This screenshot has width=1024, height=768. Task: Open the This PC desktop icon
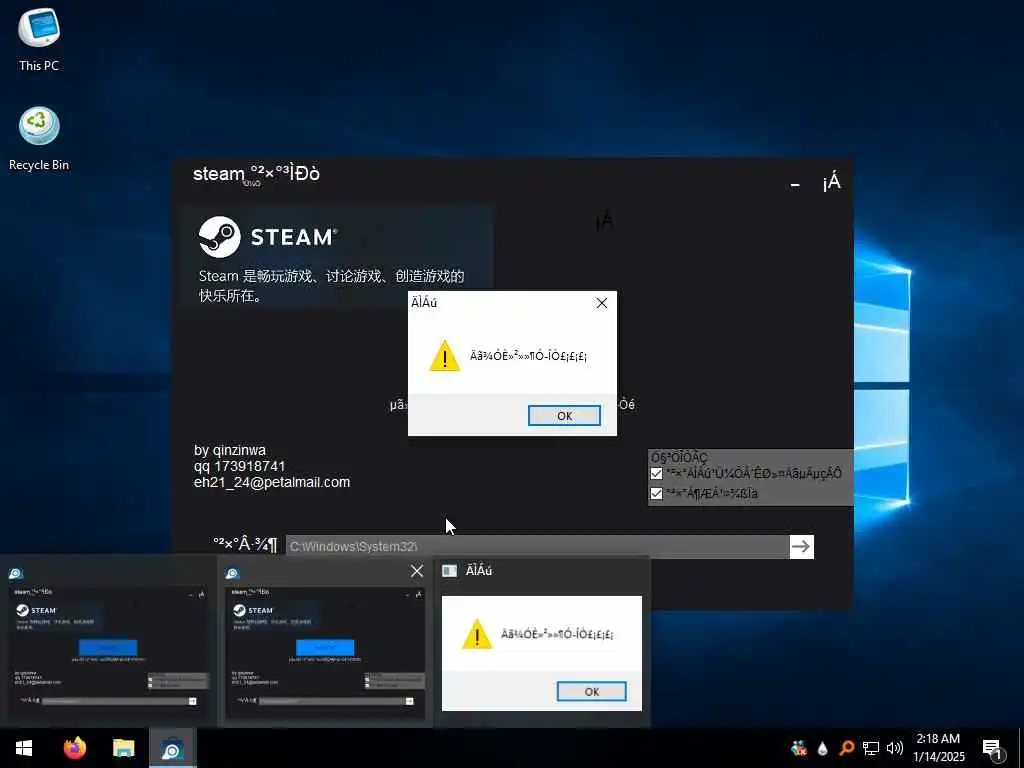(39, 40)
